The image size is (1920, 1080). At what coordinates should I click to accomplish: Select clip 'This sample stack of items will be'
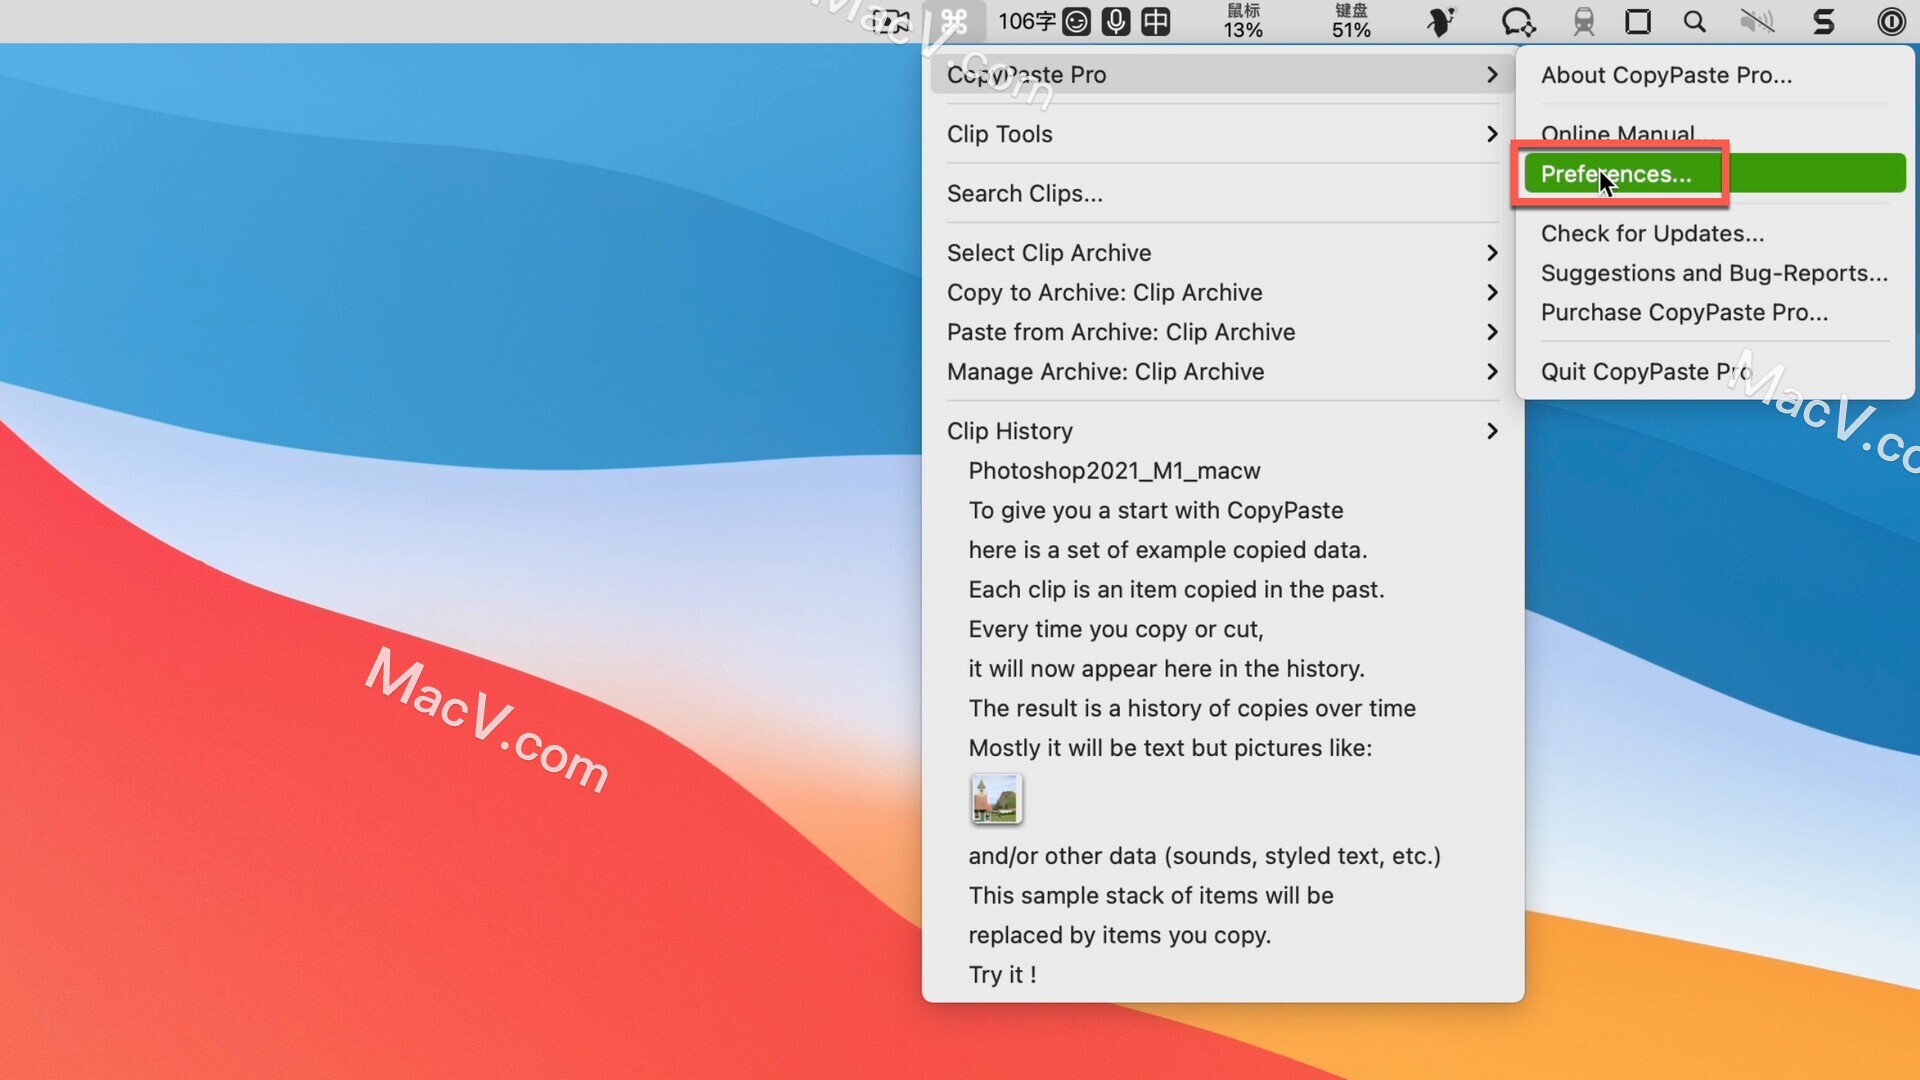tap(1222, 895)
